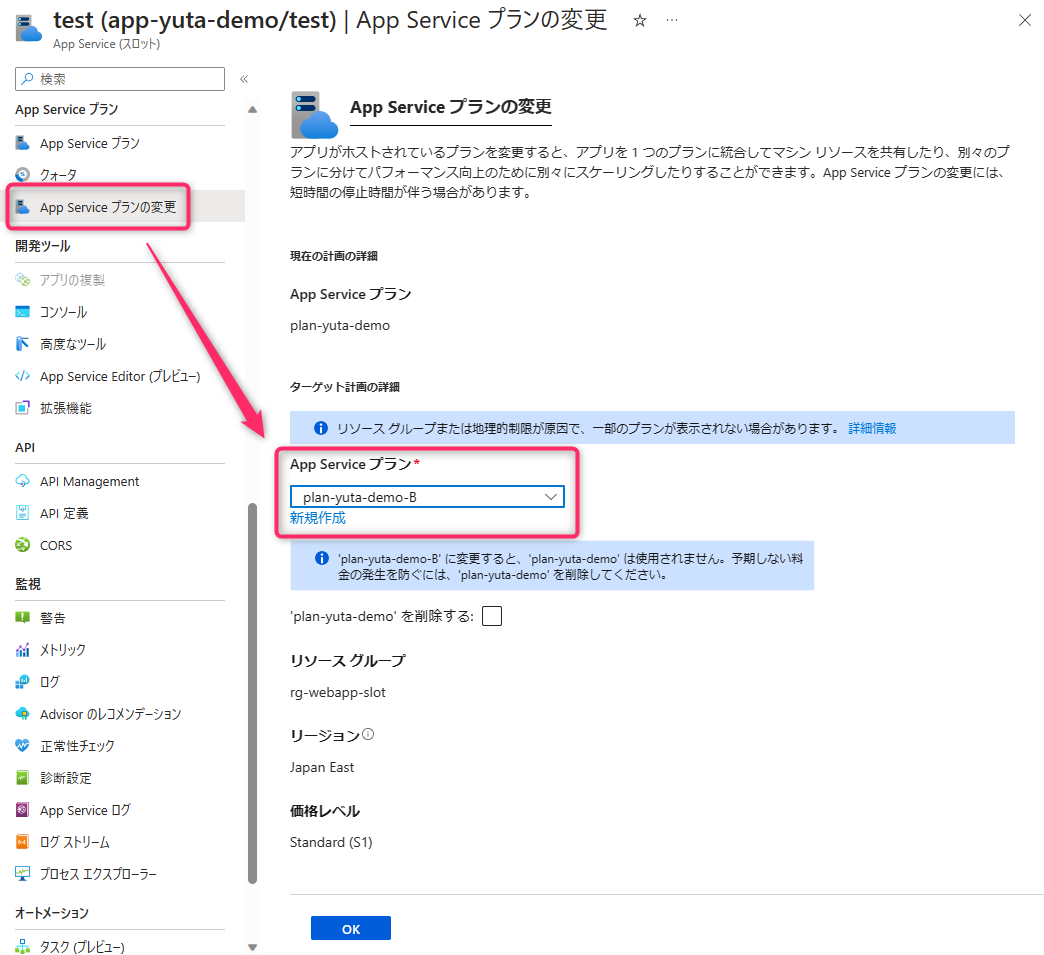Click the ログ ストリーム icon
Screen dimensions: 1044x955
coord(23,842)
